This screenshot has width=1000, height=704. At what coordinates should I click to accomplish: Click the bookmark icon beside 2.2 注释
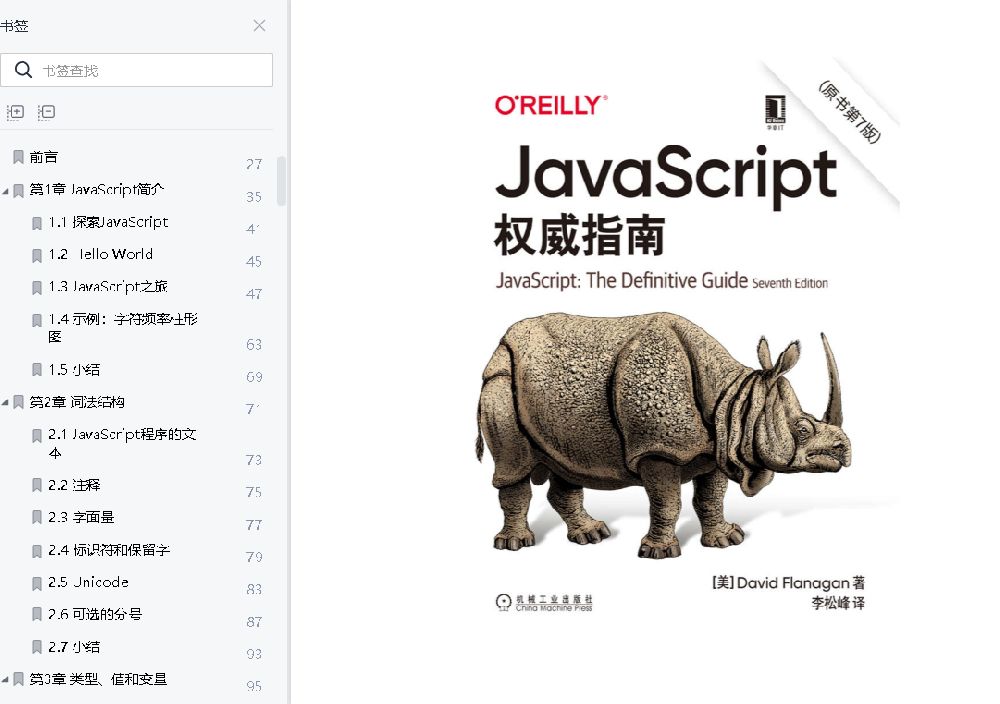[36, 484]
